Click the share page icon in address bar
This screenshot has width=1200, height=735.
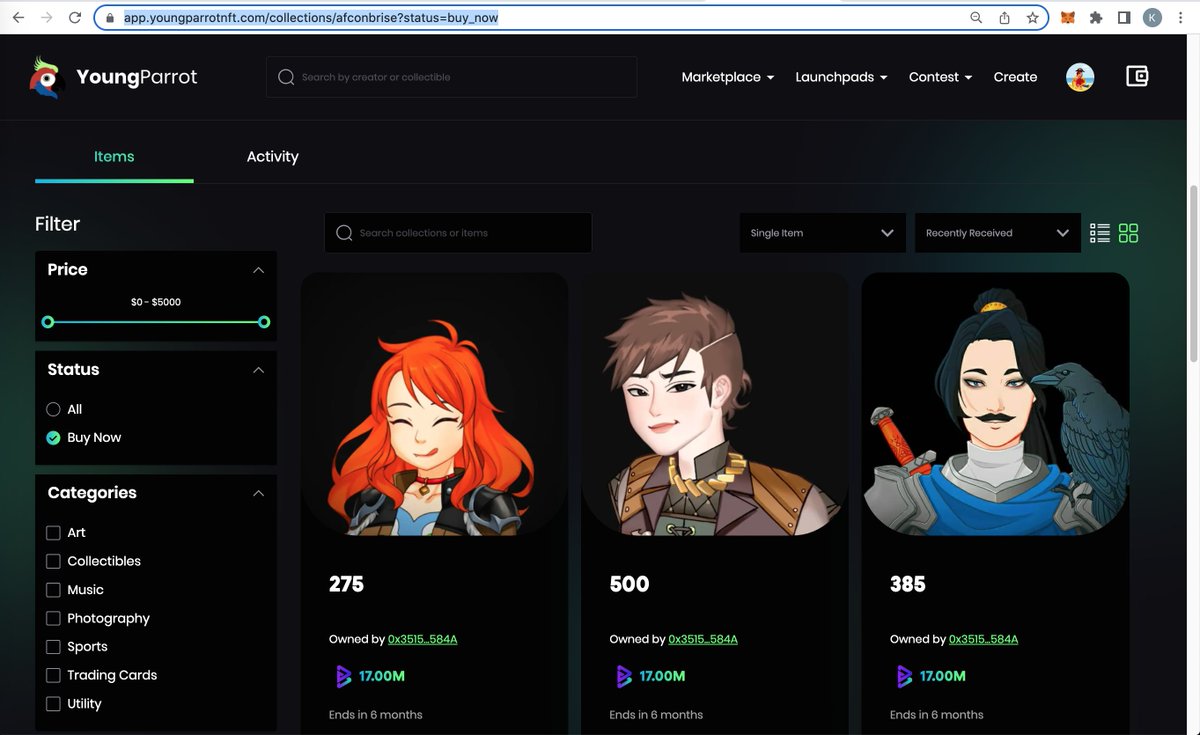point(1004,18)
